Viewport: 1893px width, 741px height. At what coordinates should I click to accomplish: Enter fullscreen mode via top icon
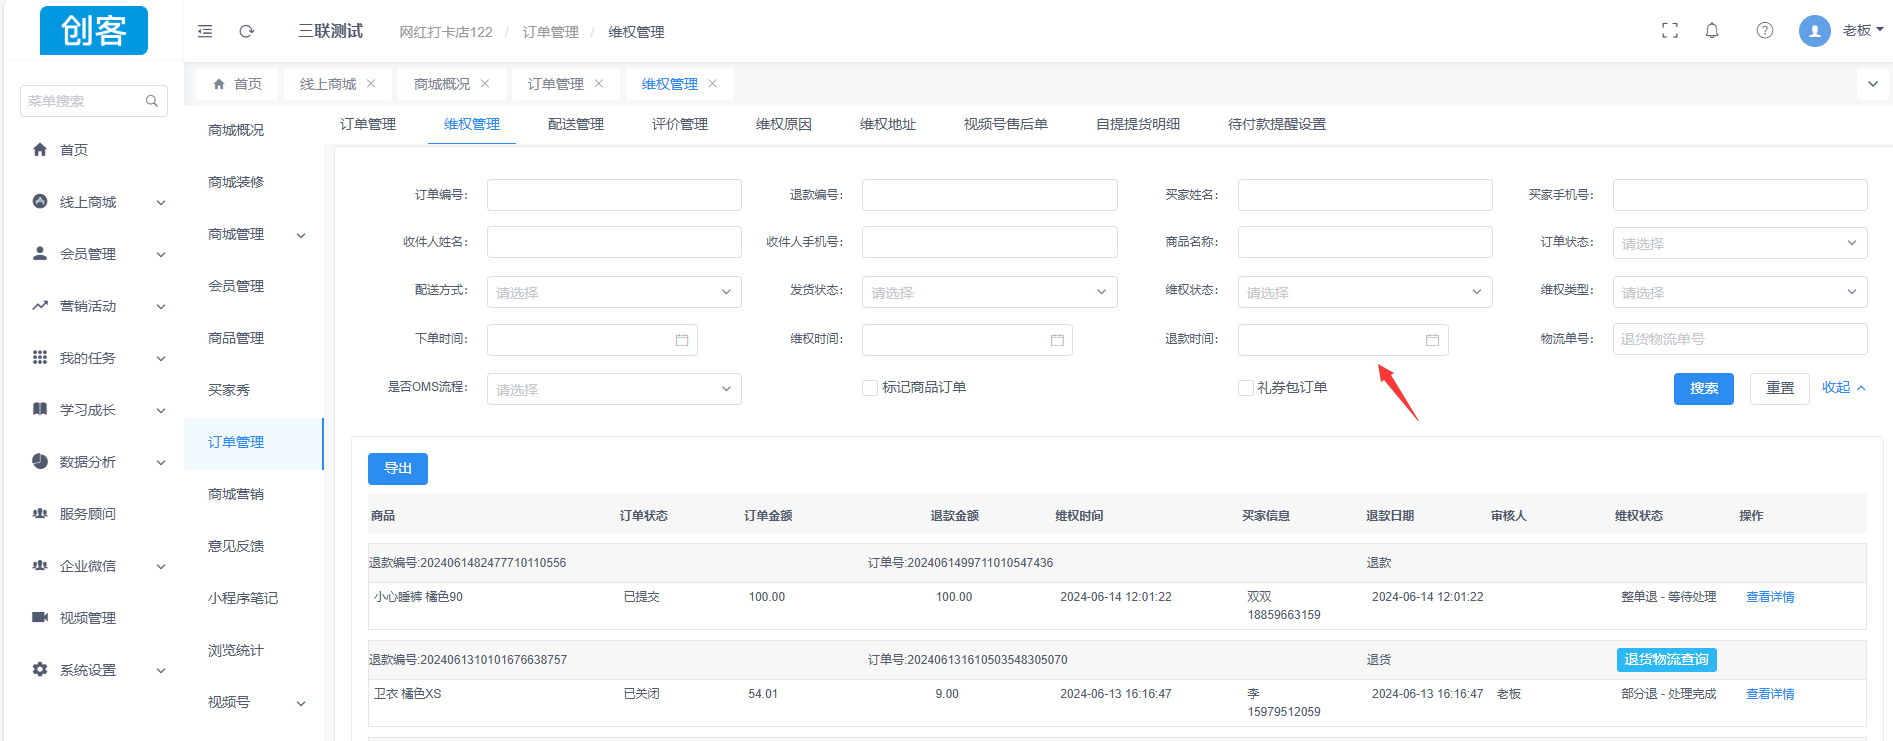coord(1670,31)
